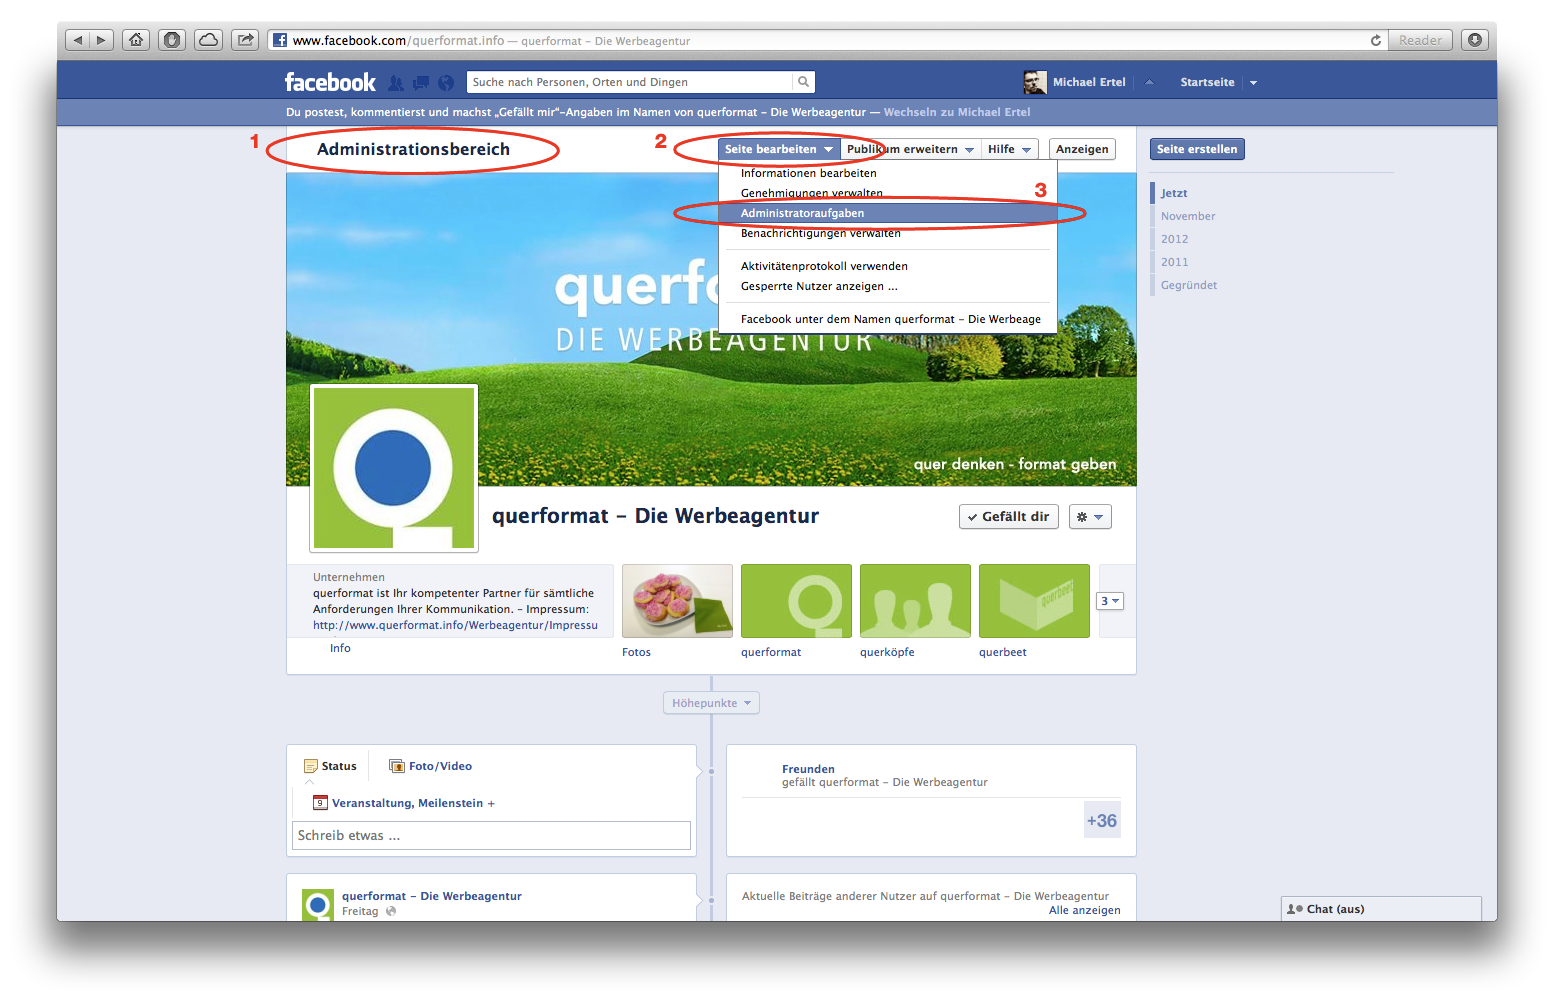Image resolution: width=1554 pixels, height=1000 pixels.
Task: Open friend requests icon in Facebook header
Action: (396, 83)
